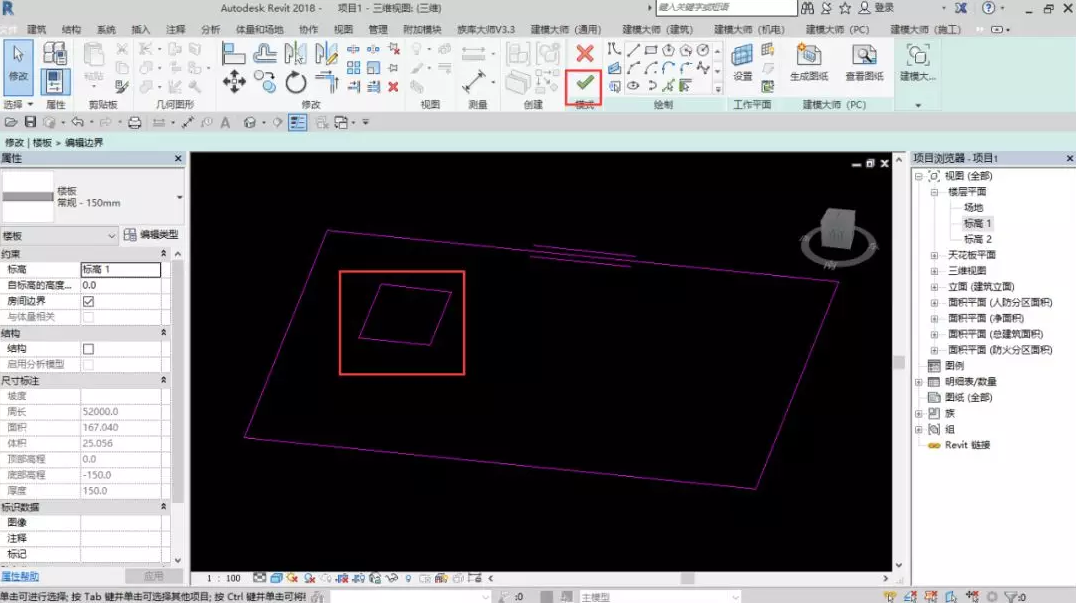Open the Manage (管理) ribbon tab
Viewport: 1076px width, 603px height.
(x=378, y=29)
